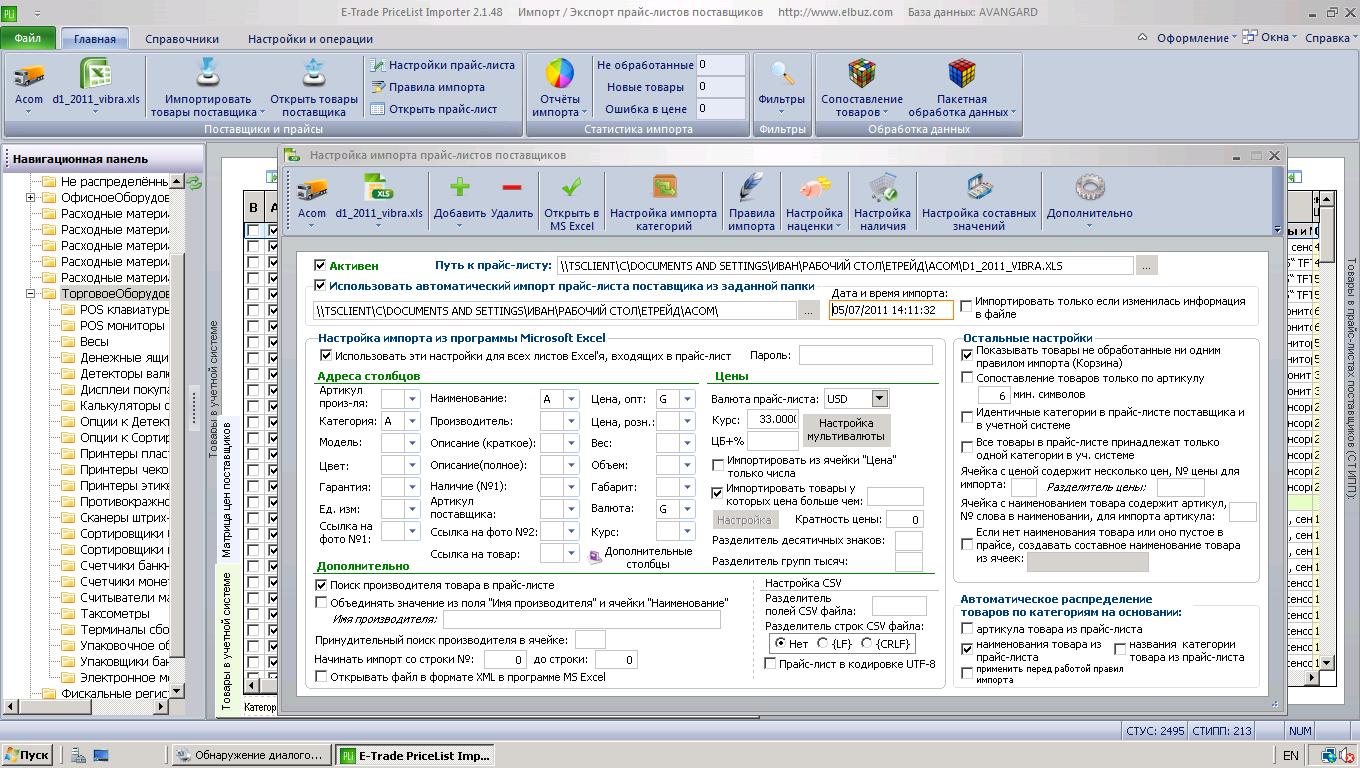The width and height of the screenshot is (1360, 768).
Task: Select the {CRLF} row delimiter option
Action: click(868, 644)
